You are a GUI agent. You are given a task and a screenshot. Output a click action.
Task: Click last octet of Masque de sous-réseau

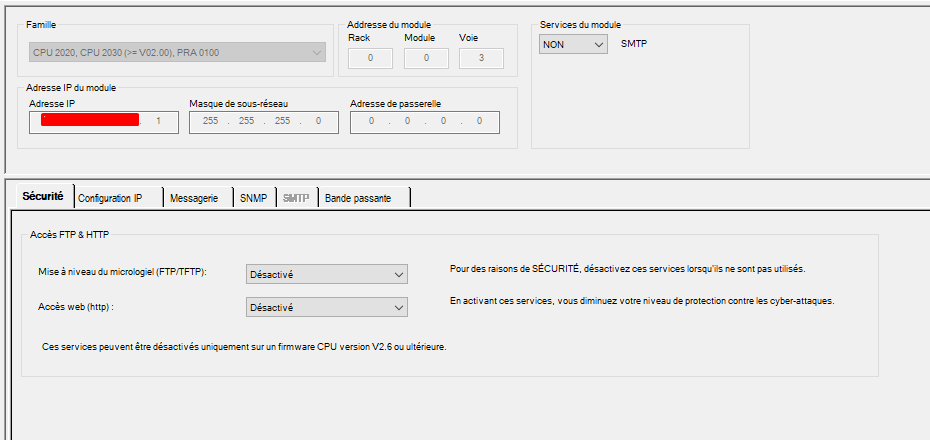[318, 121]
